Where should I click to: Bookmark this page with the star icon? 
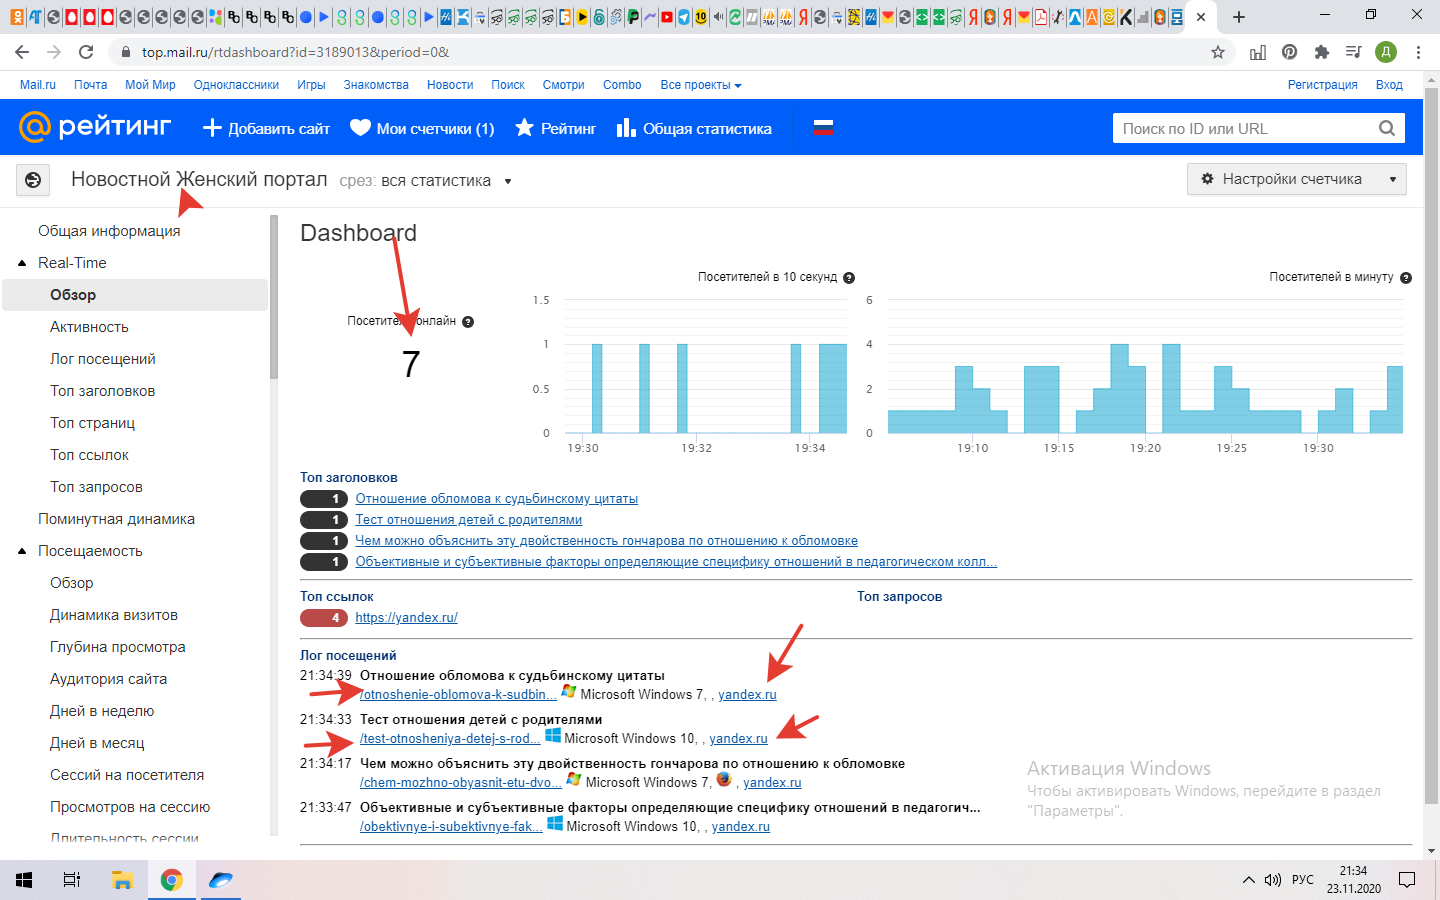coord(1218,52)
